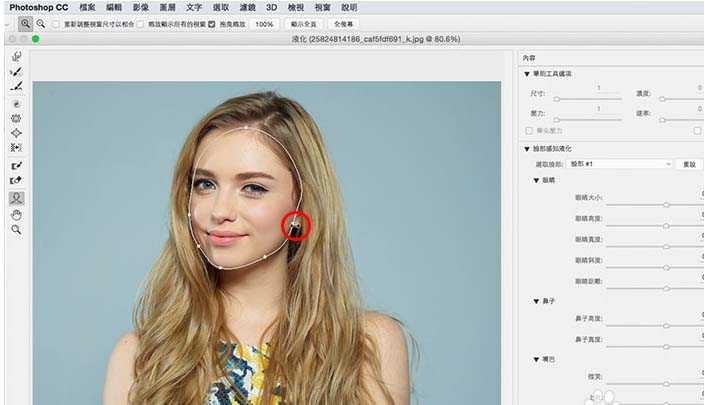
Task: Select the Twirl Clockwise tool
Action: (17, 103)
